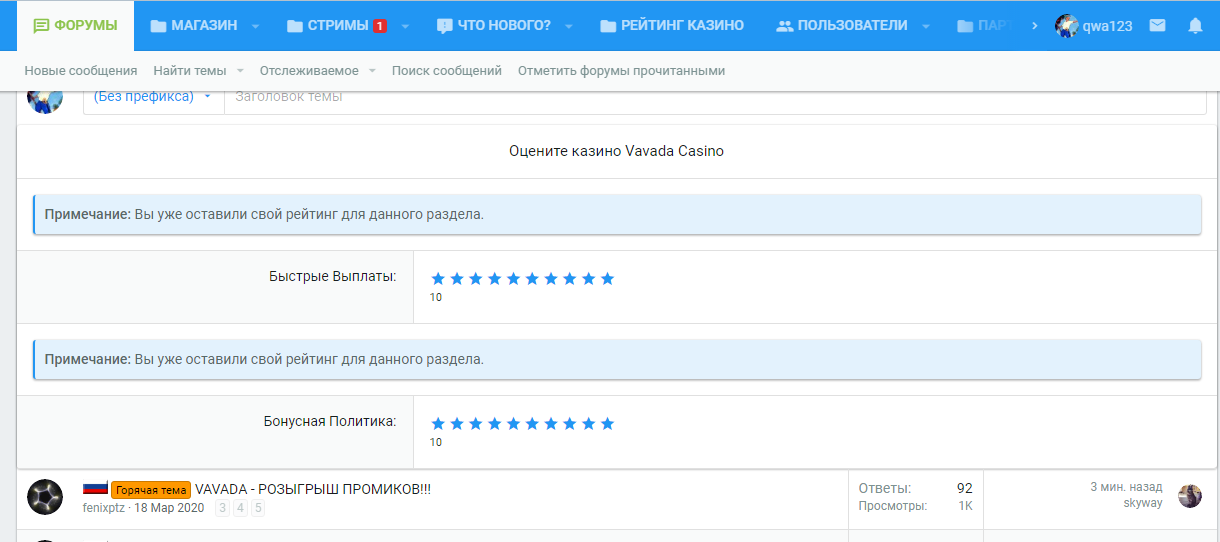Select tenth star in Быстрые Выплаты rating
Image resolution: width=1220 pixels, height=542 pixels.
coord(607,278)
